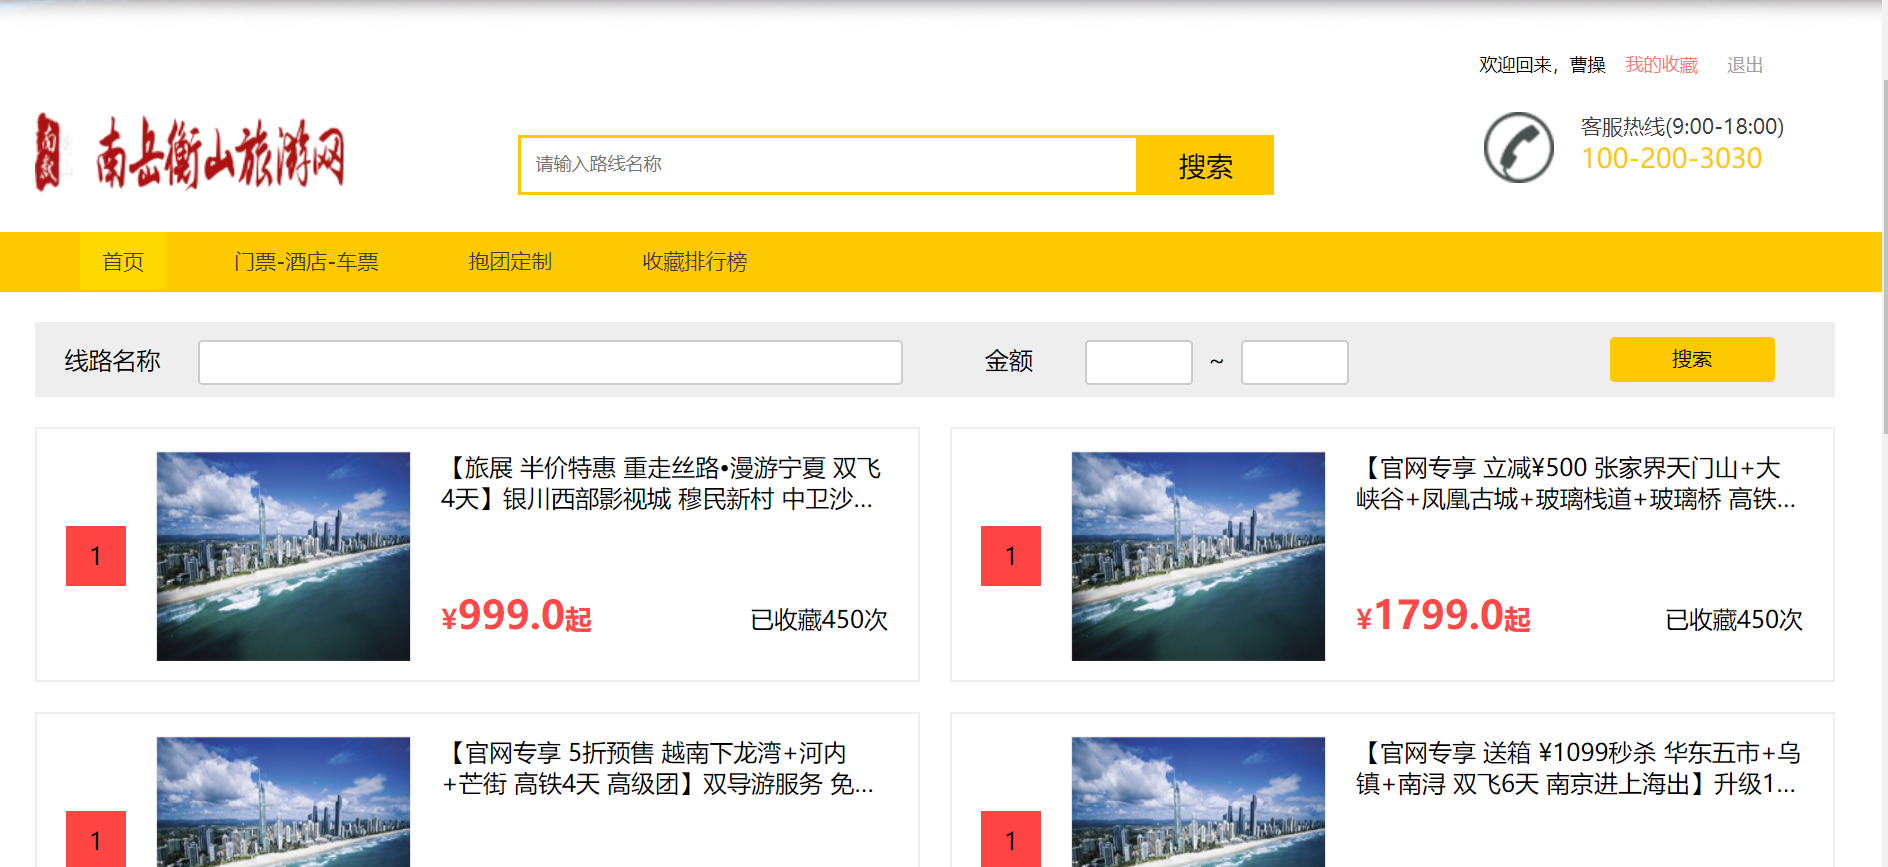
Task: Click the 南岳衡山旅游网 site logo
Action: coord(190,153)
